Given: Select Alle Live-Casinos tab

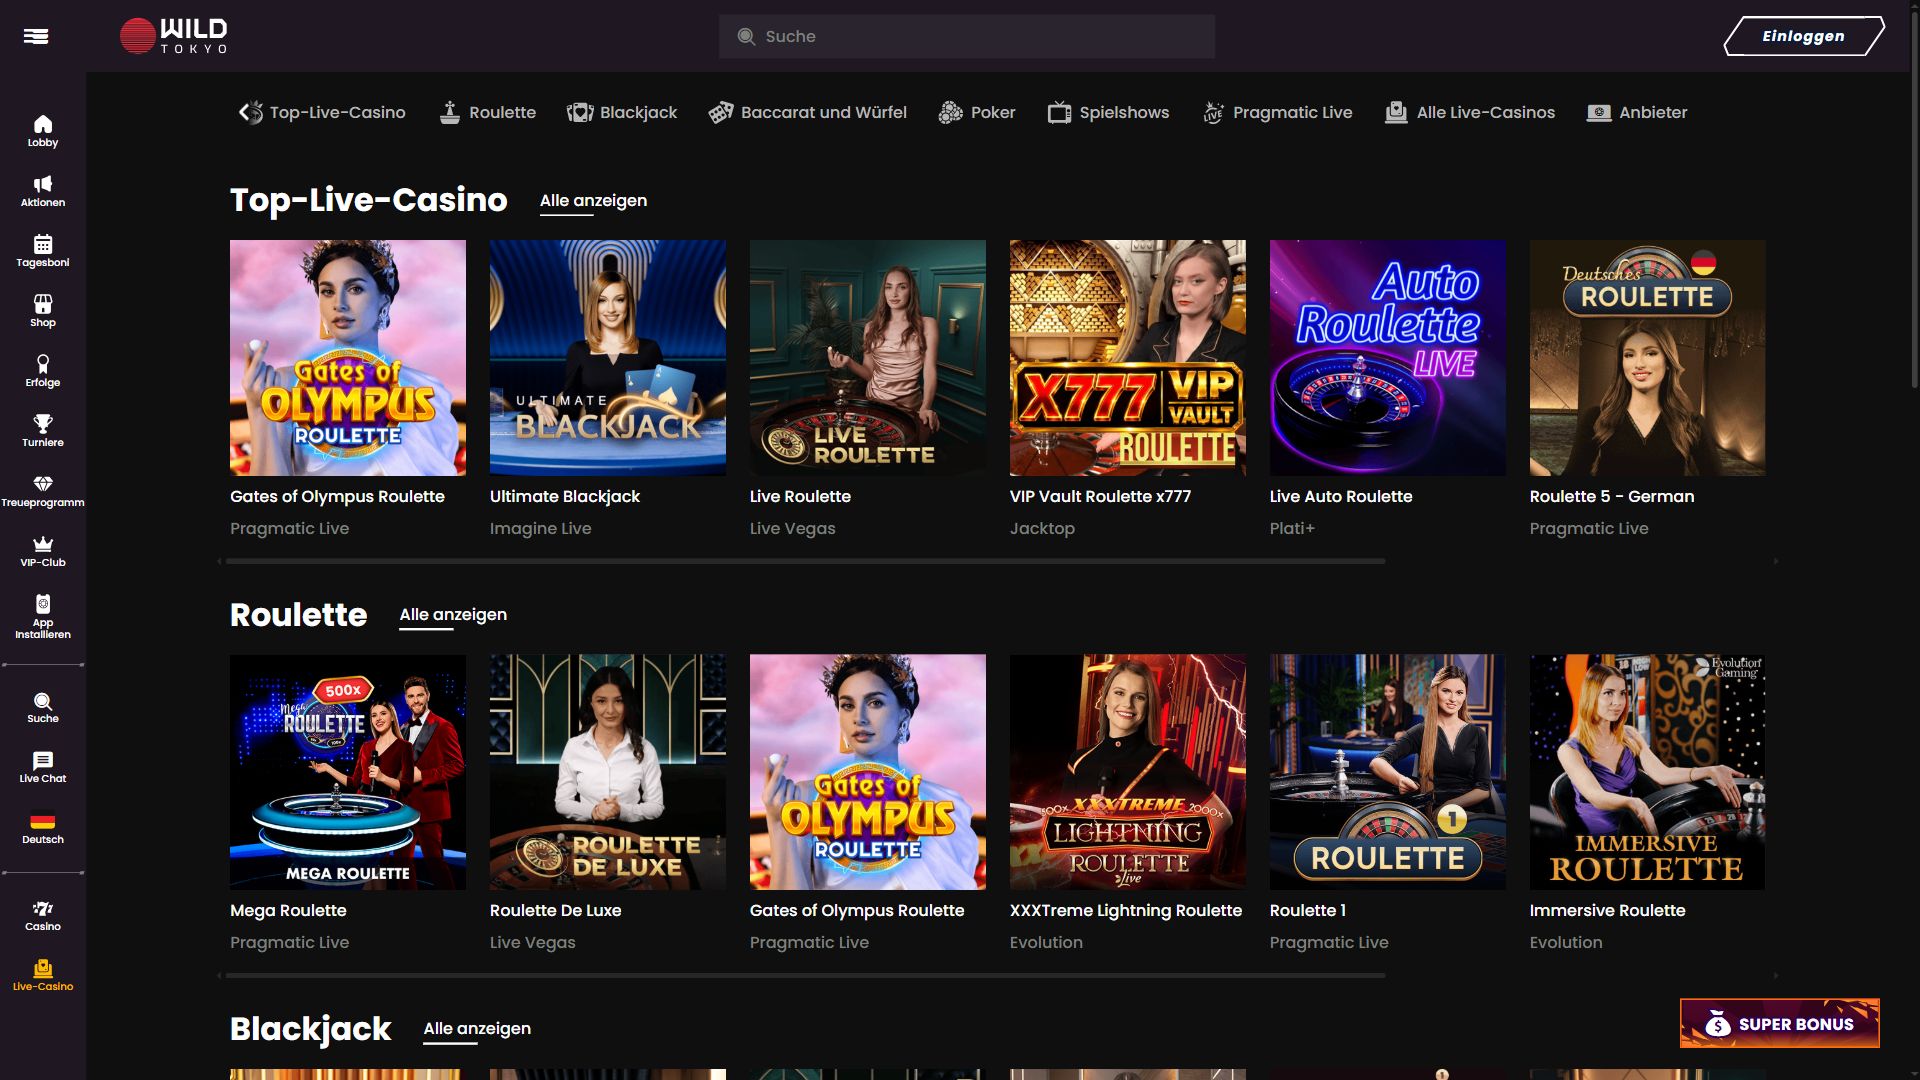Looking at the screenshot, I should point(1470,112).
